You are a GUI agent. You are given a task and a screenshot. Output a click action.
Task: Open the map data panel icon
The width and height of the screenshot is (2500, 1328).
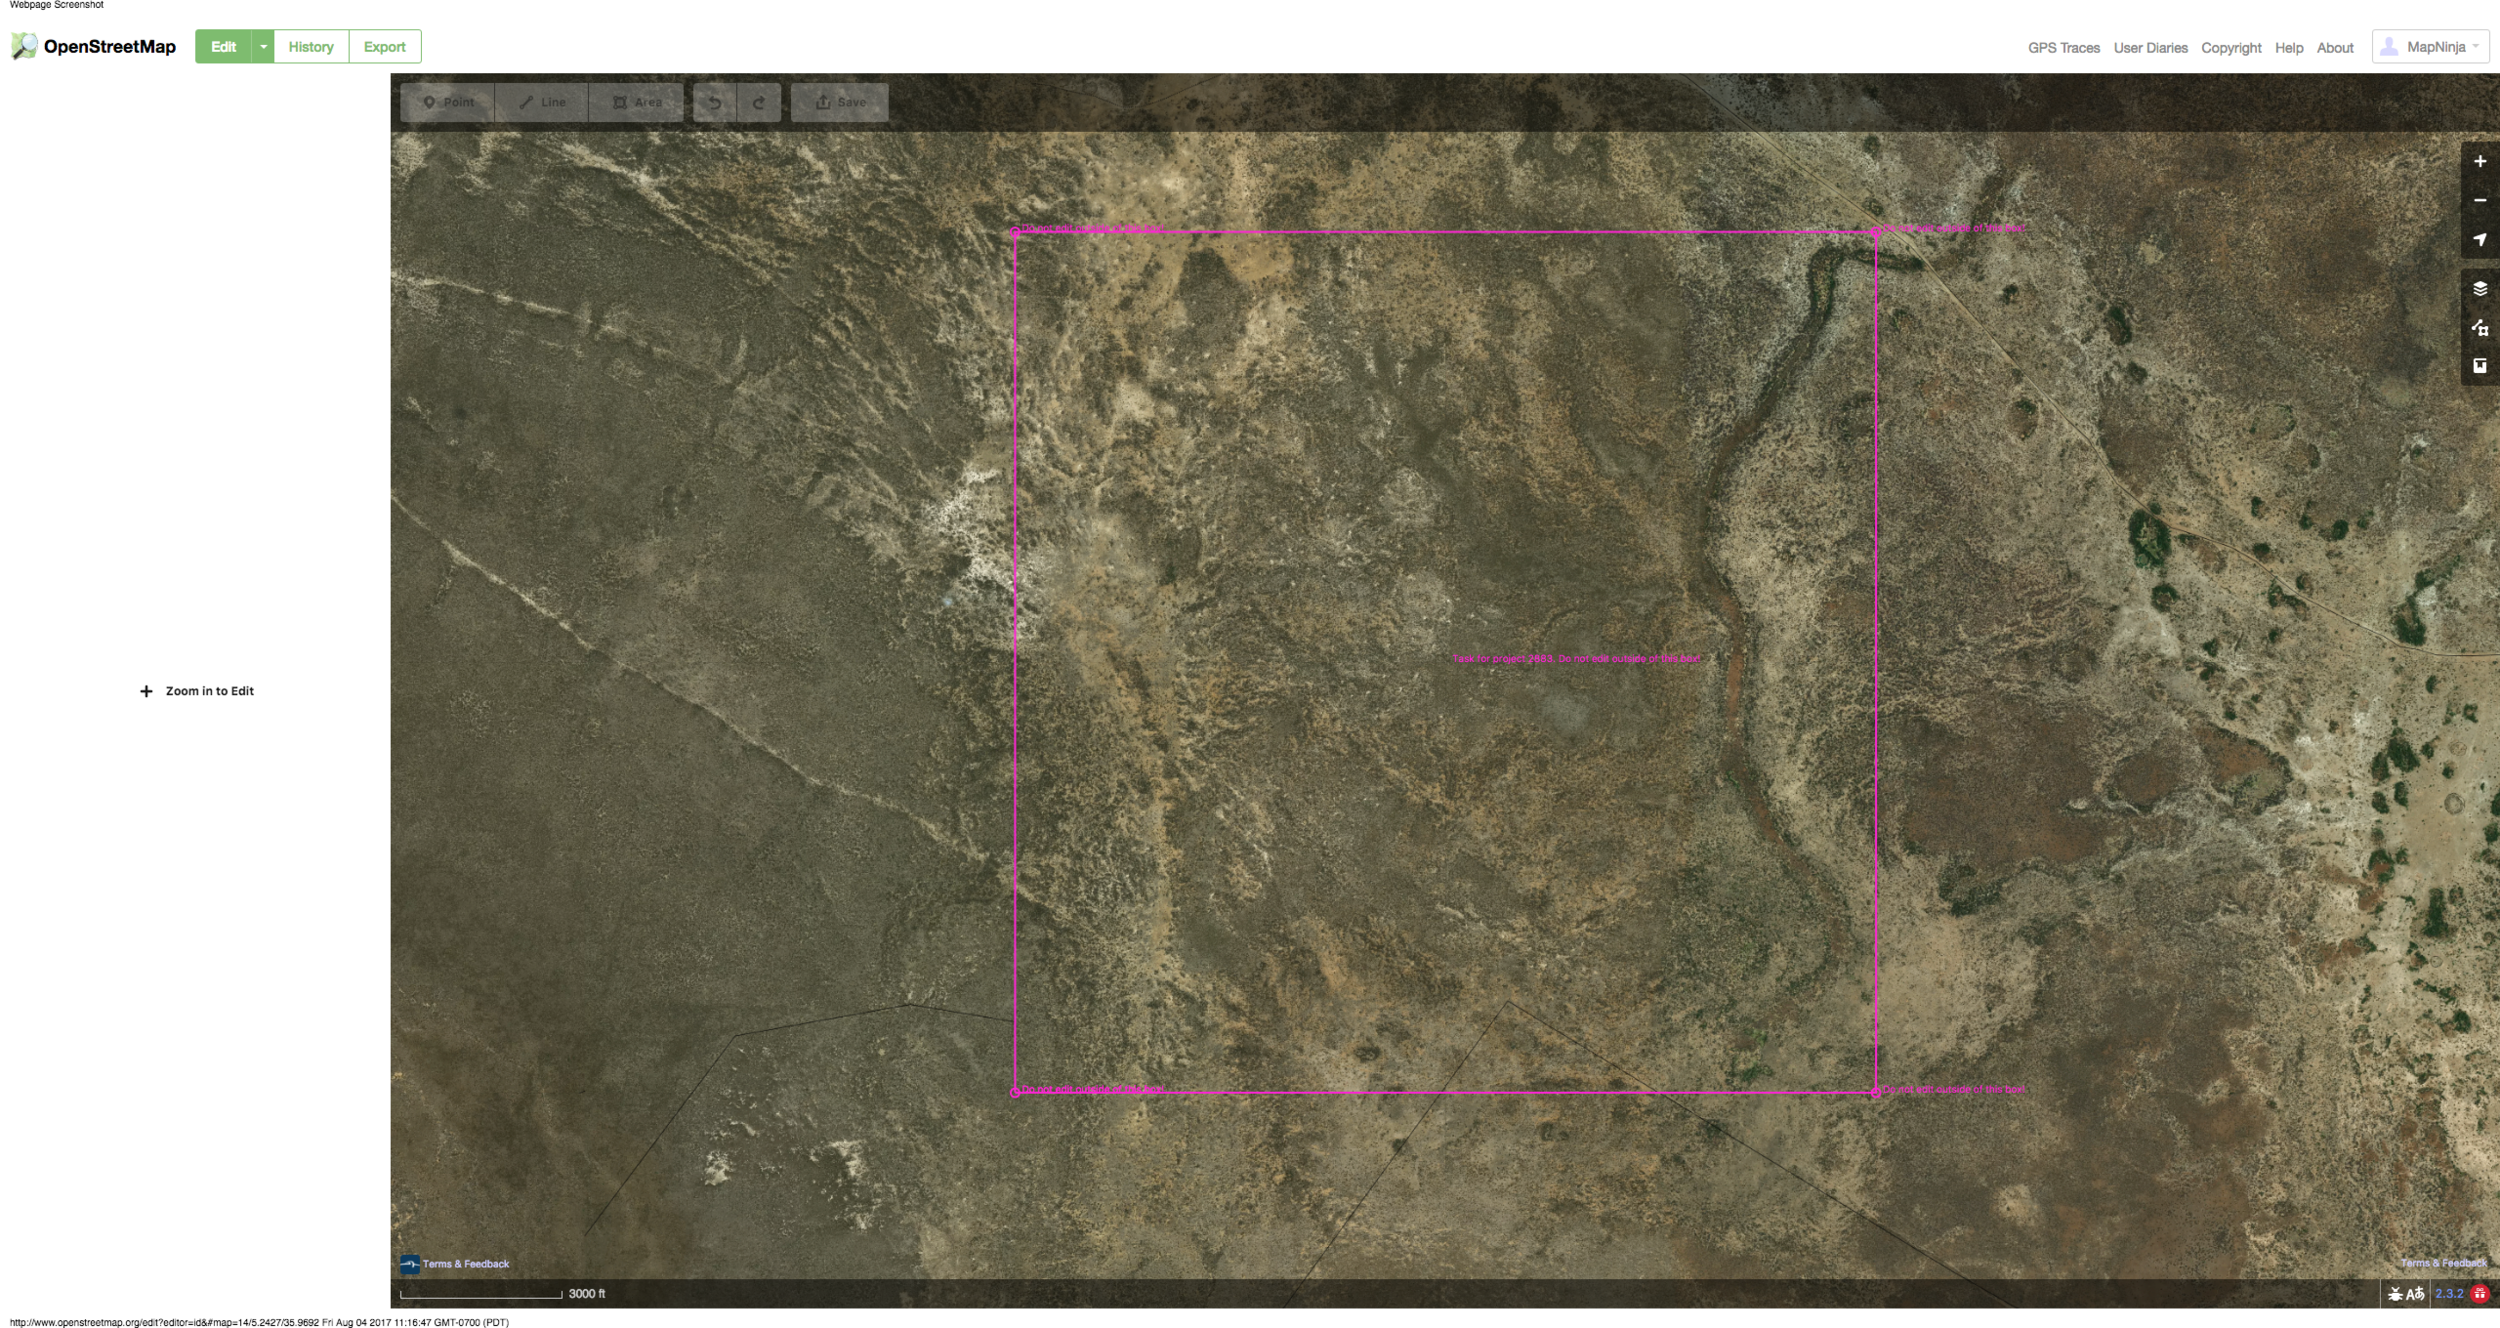pos(2479,328)
